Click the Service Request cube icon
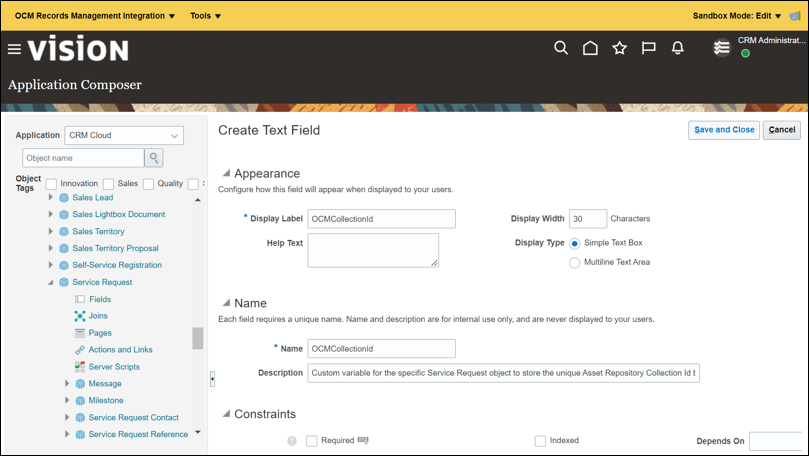 pyautogui.click(x=64, y=282)
